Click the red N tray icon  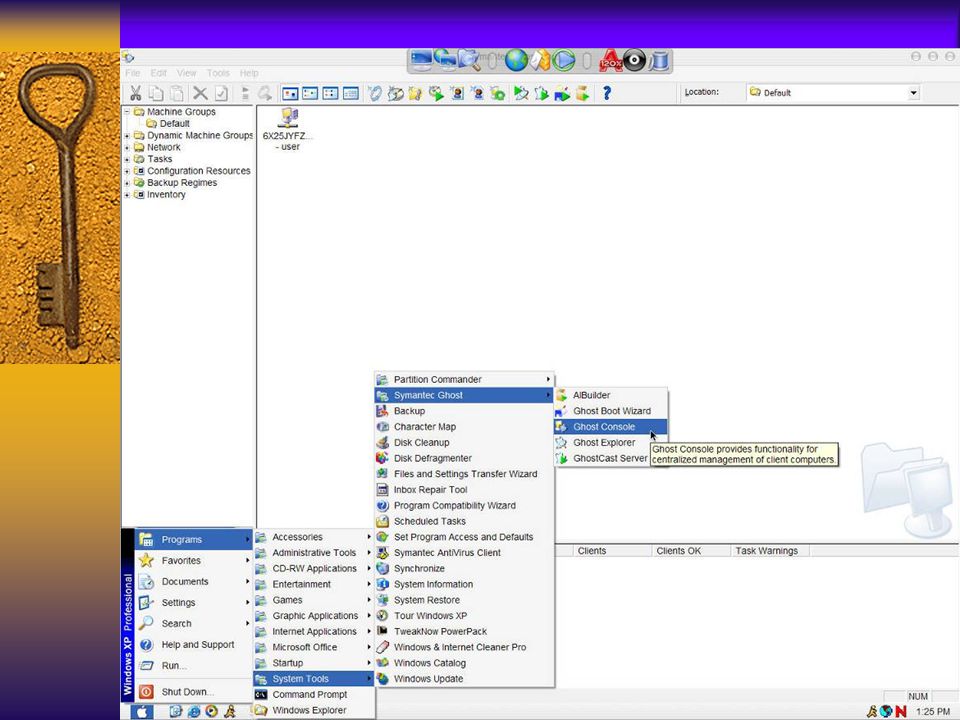901,711
